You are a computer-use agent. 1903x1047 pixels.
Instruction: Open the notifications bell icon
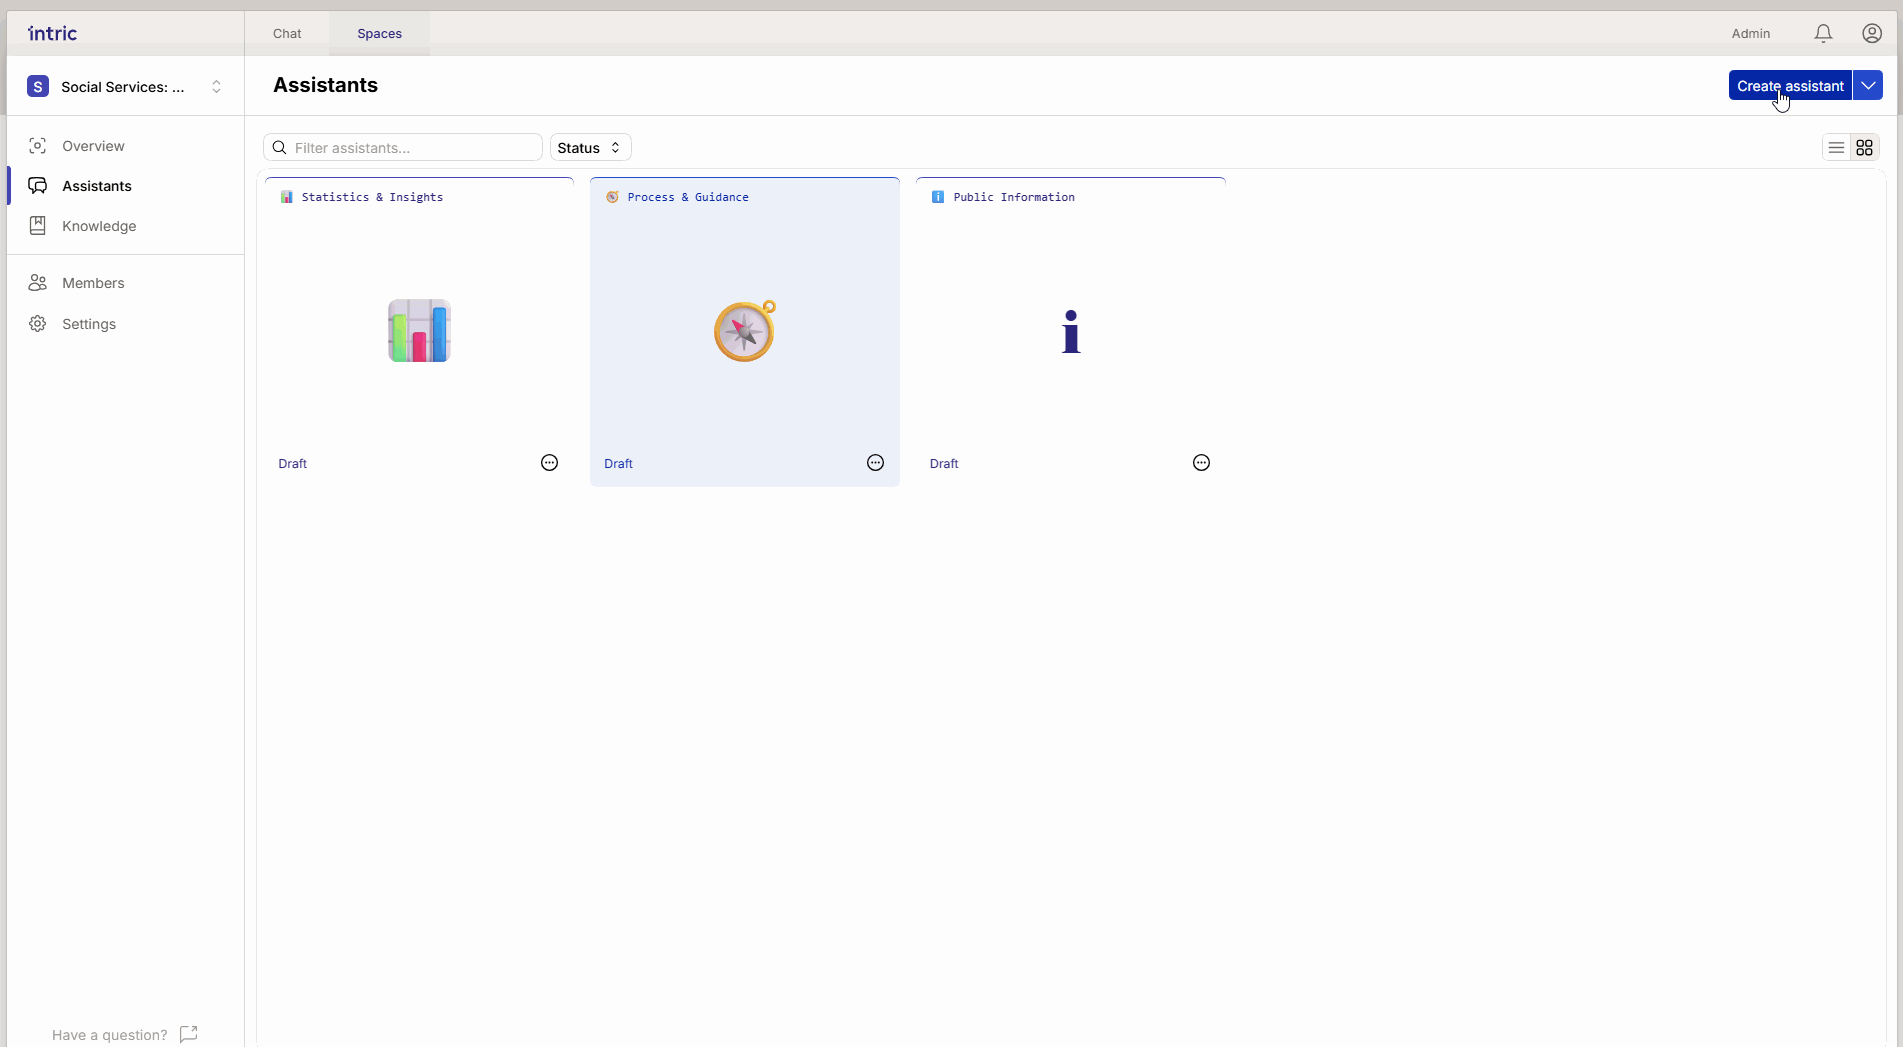[1823, 33]
